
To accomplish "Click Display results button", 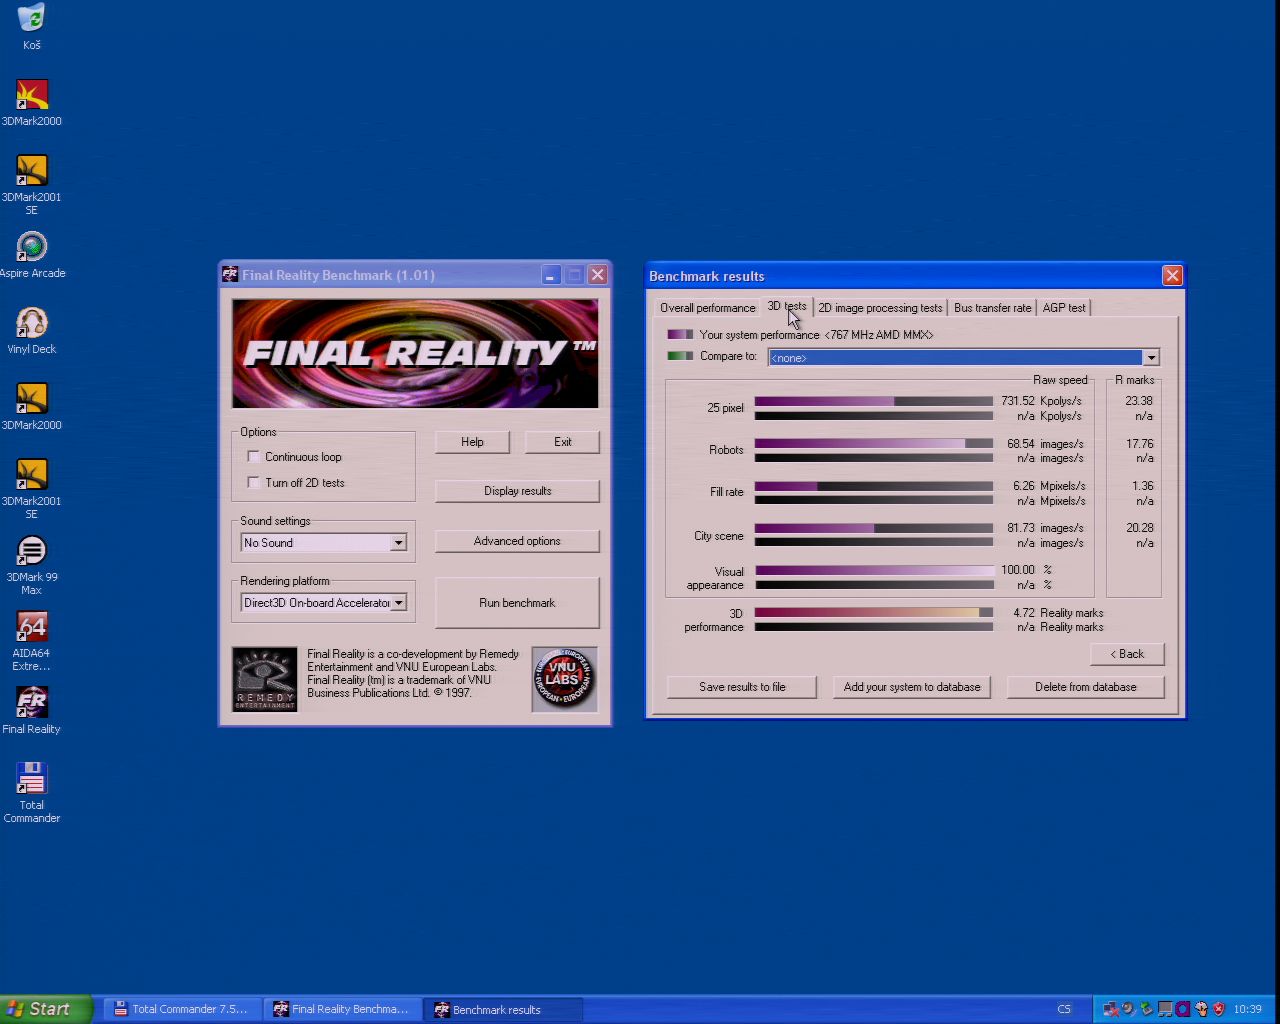I will pos(517,491).
